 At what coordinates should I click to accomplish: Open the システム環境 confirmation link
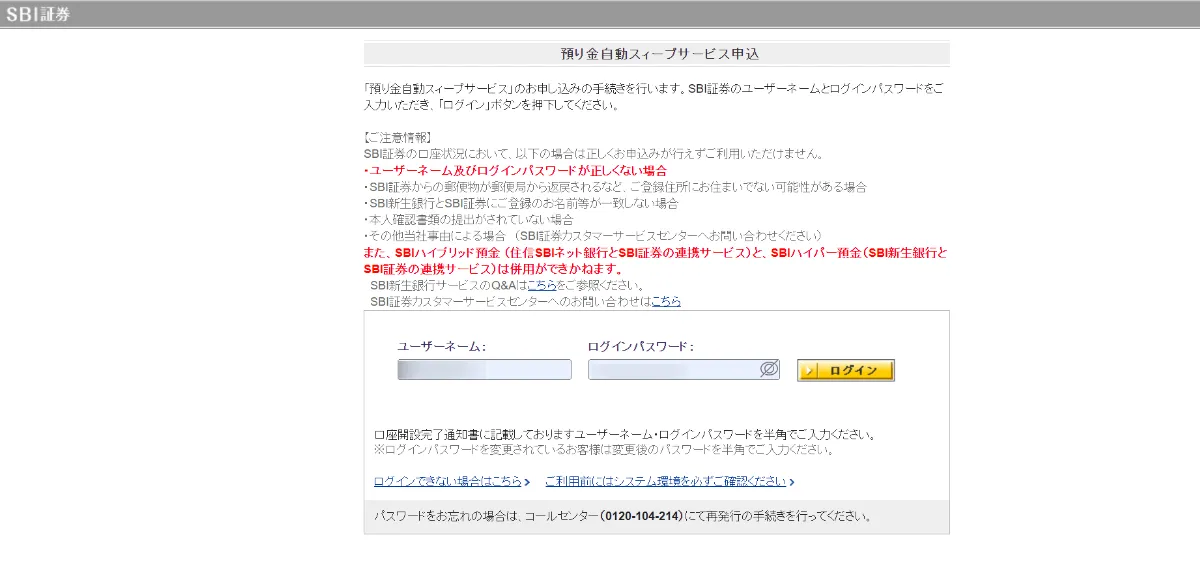[x=665, y=481]
